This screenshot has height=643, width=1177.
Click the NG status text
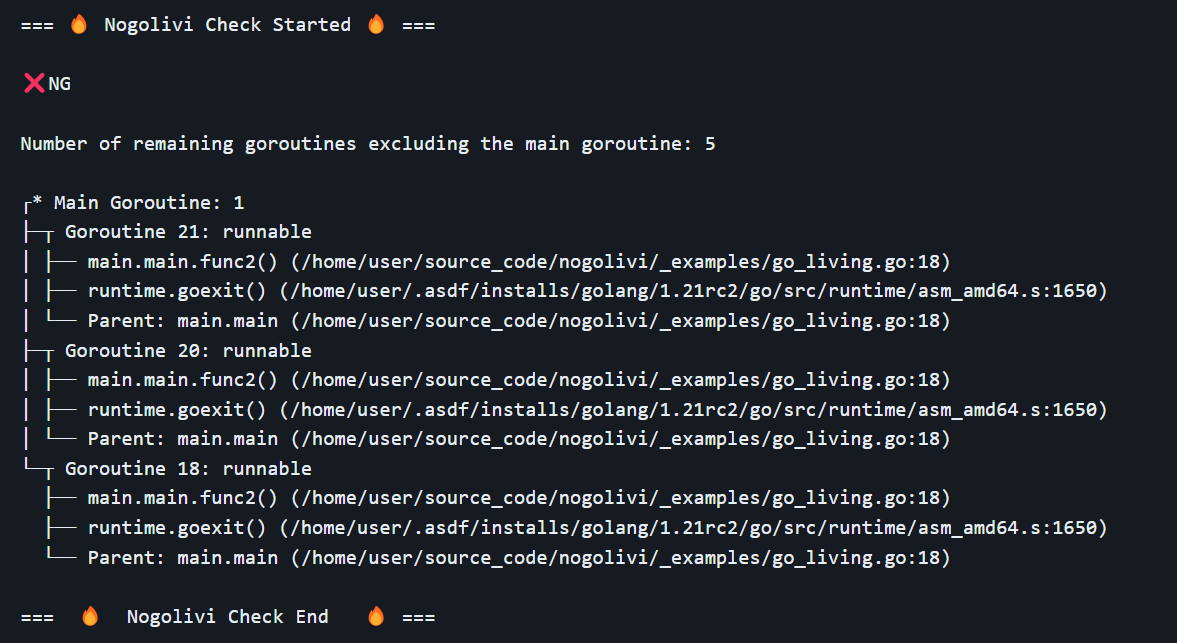(60, 84)
